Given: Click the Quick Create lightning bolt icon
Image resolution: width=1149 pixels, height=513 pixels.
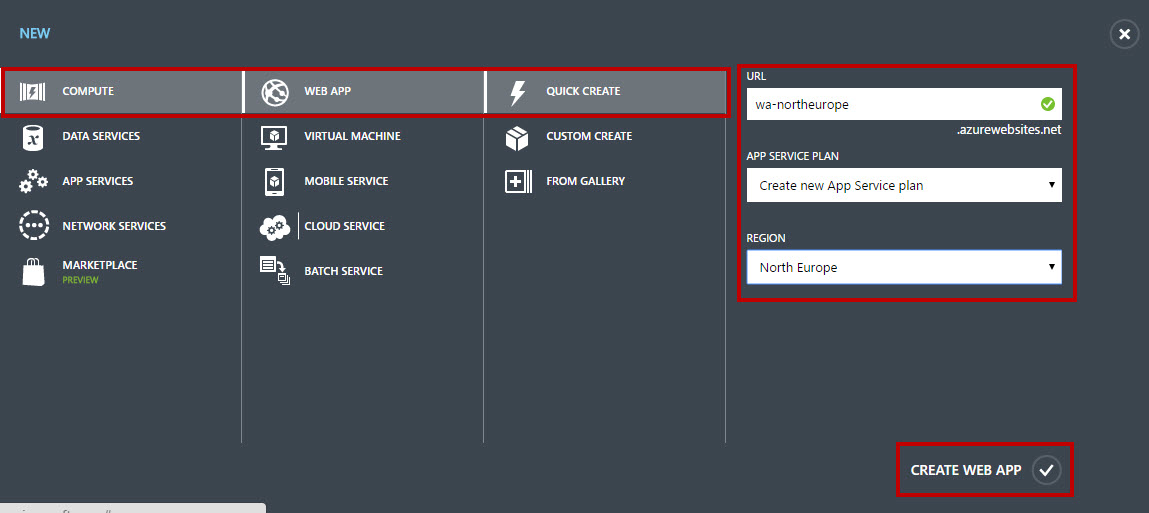Looking at the screenshot, I should (517, 92).
